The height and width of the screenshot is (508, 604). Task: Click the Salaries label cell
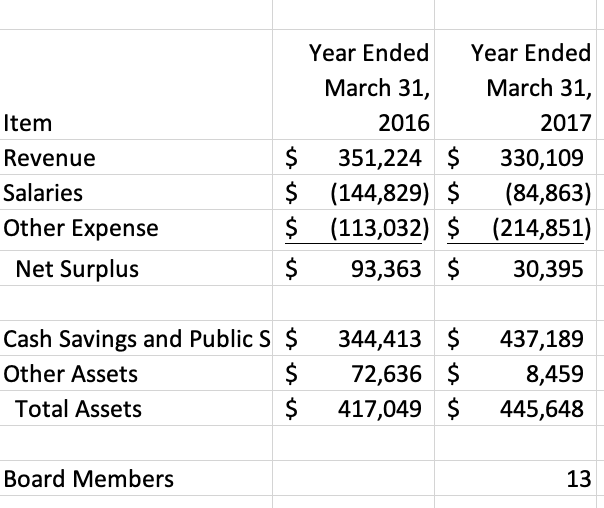[x=44, y=192]
